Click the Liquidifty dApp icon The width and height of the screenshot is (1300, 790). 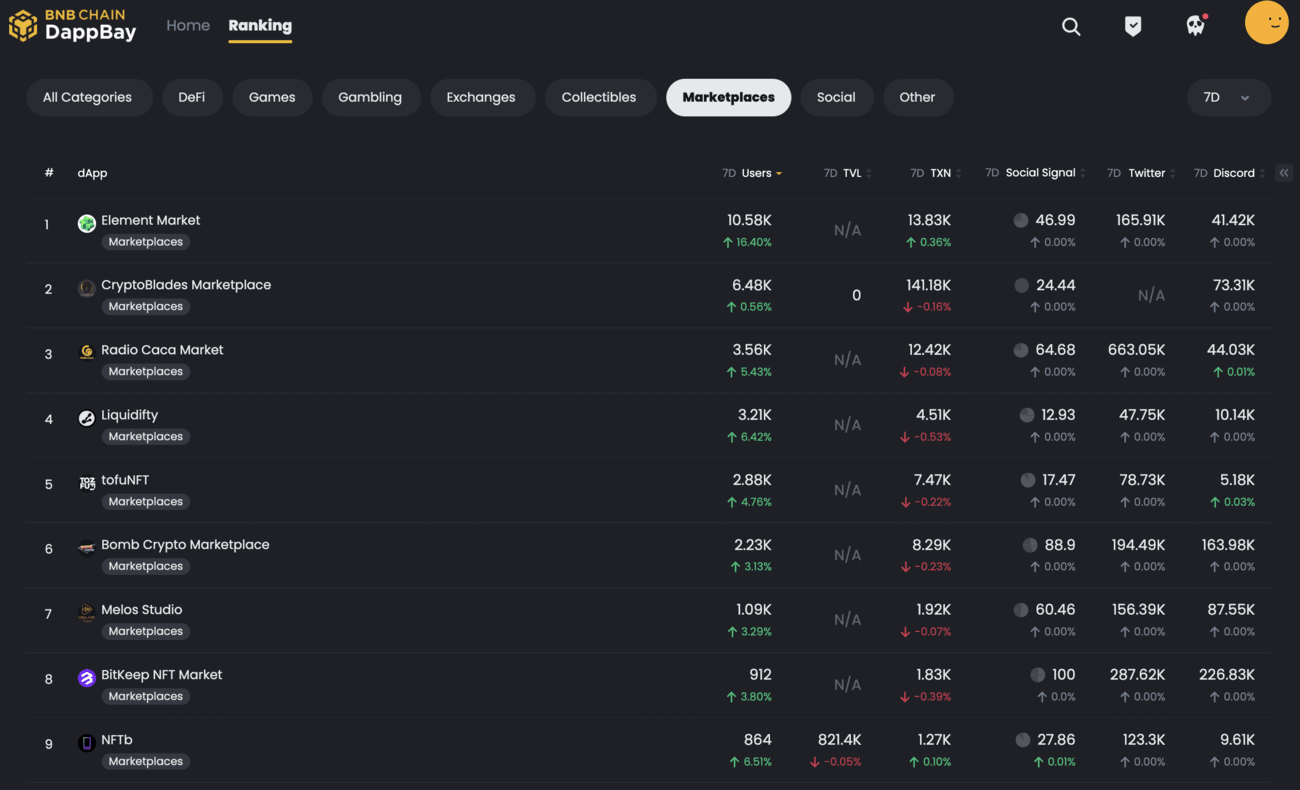(x=87, y=418)
